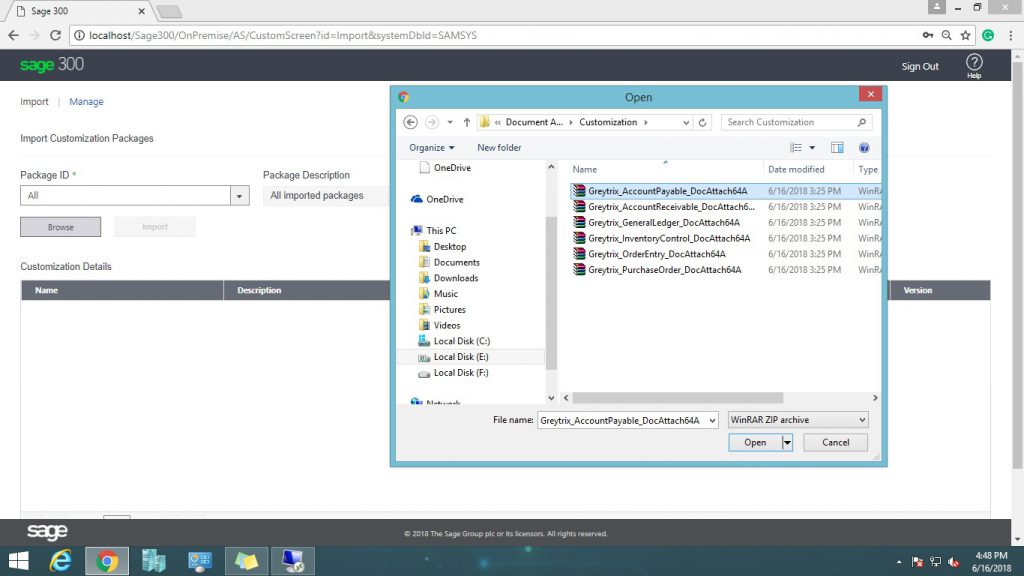Click the saved password key icon
Viewport: 1024px width, 576px height.
click(928, 35)
